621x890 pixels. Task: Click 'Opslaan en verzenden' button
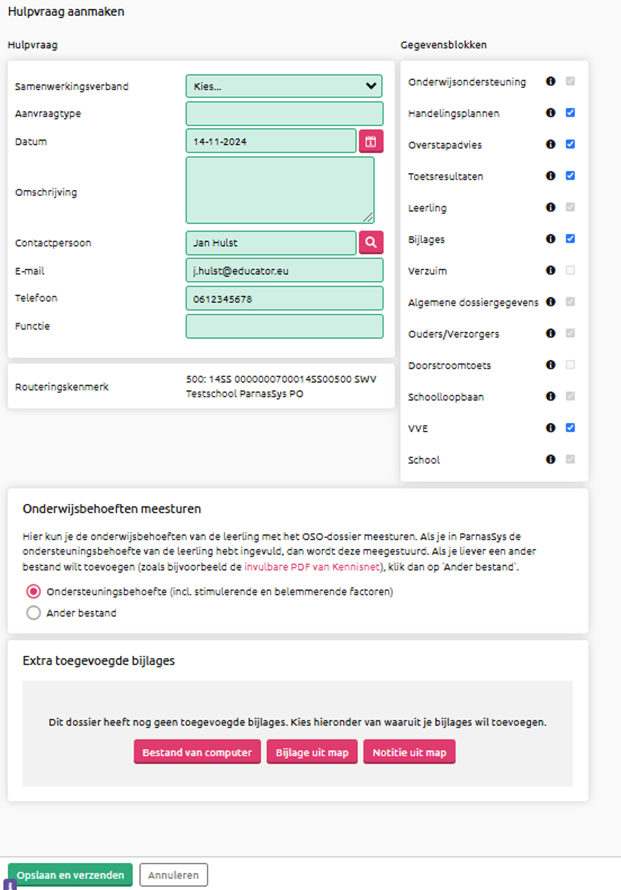click(70, 875)
